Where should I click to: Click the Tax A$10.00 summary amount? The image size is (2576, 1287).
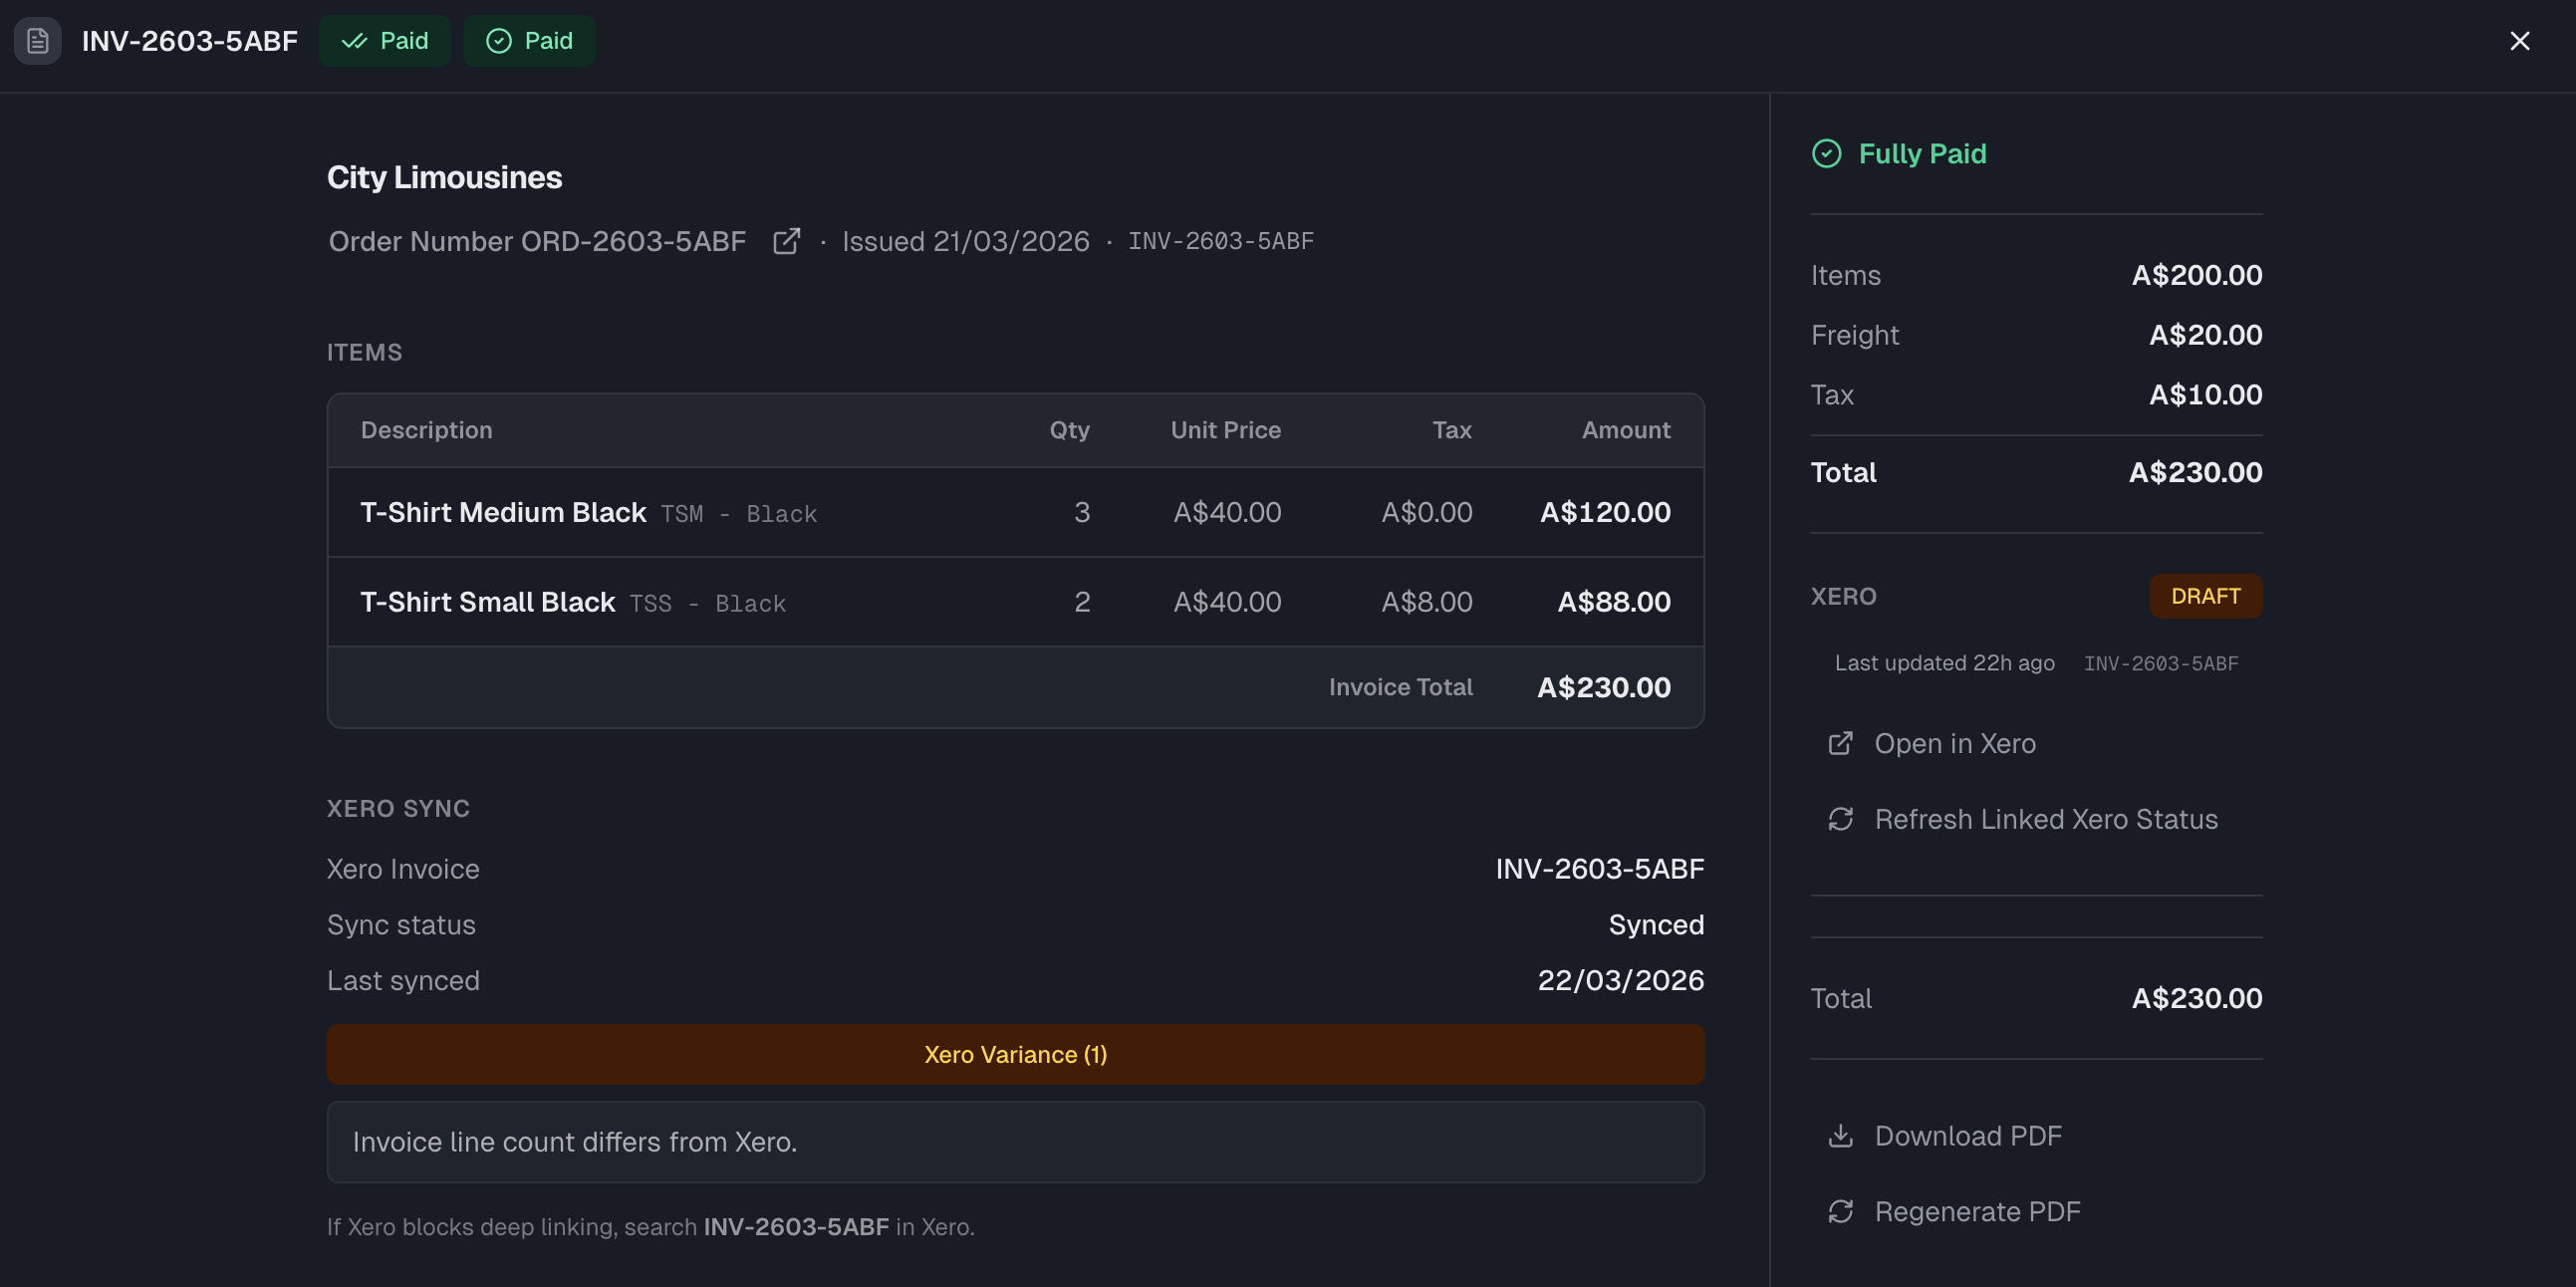[2205, 395]
